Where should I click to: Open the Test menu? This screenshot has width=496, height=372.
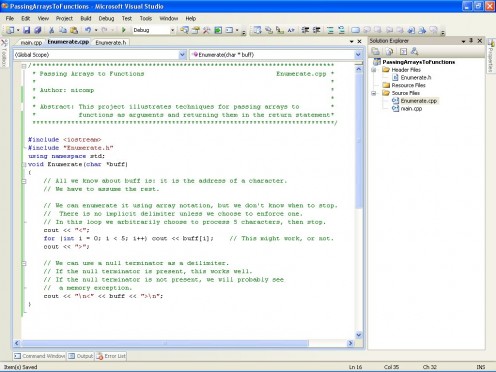click(127, 18)
